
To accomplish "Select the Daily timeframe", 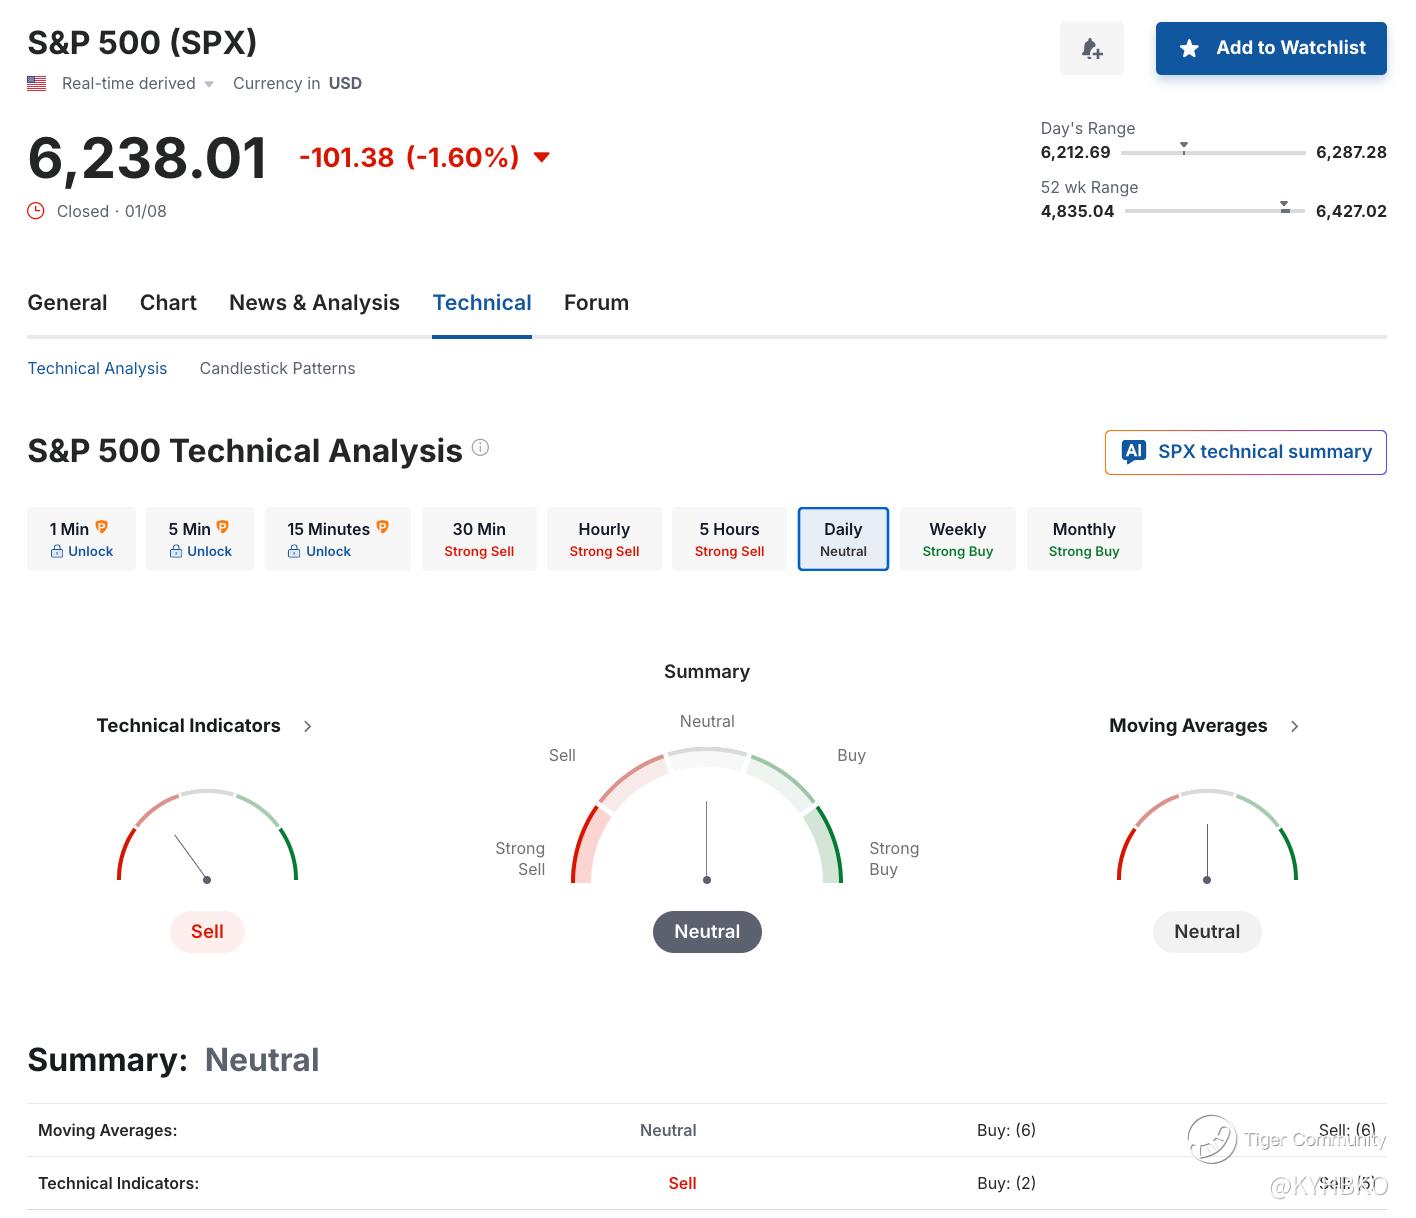I will click(x=843, y=539).
